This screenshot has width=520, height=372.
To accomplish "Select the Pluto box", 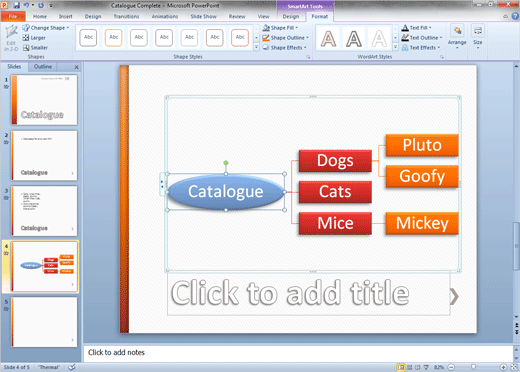I will coord(422,145).
